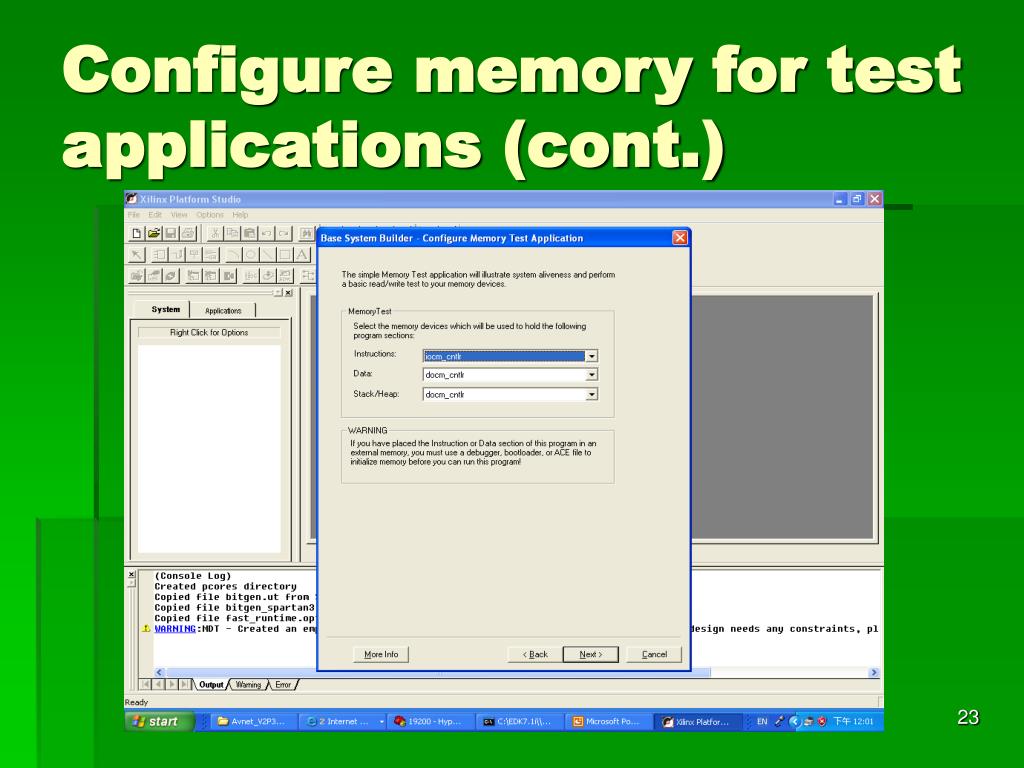Screen dimensions: 1024x768
Task: Click the Undo arrow icon
Action: pos(266,234)
